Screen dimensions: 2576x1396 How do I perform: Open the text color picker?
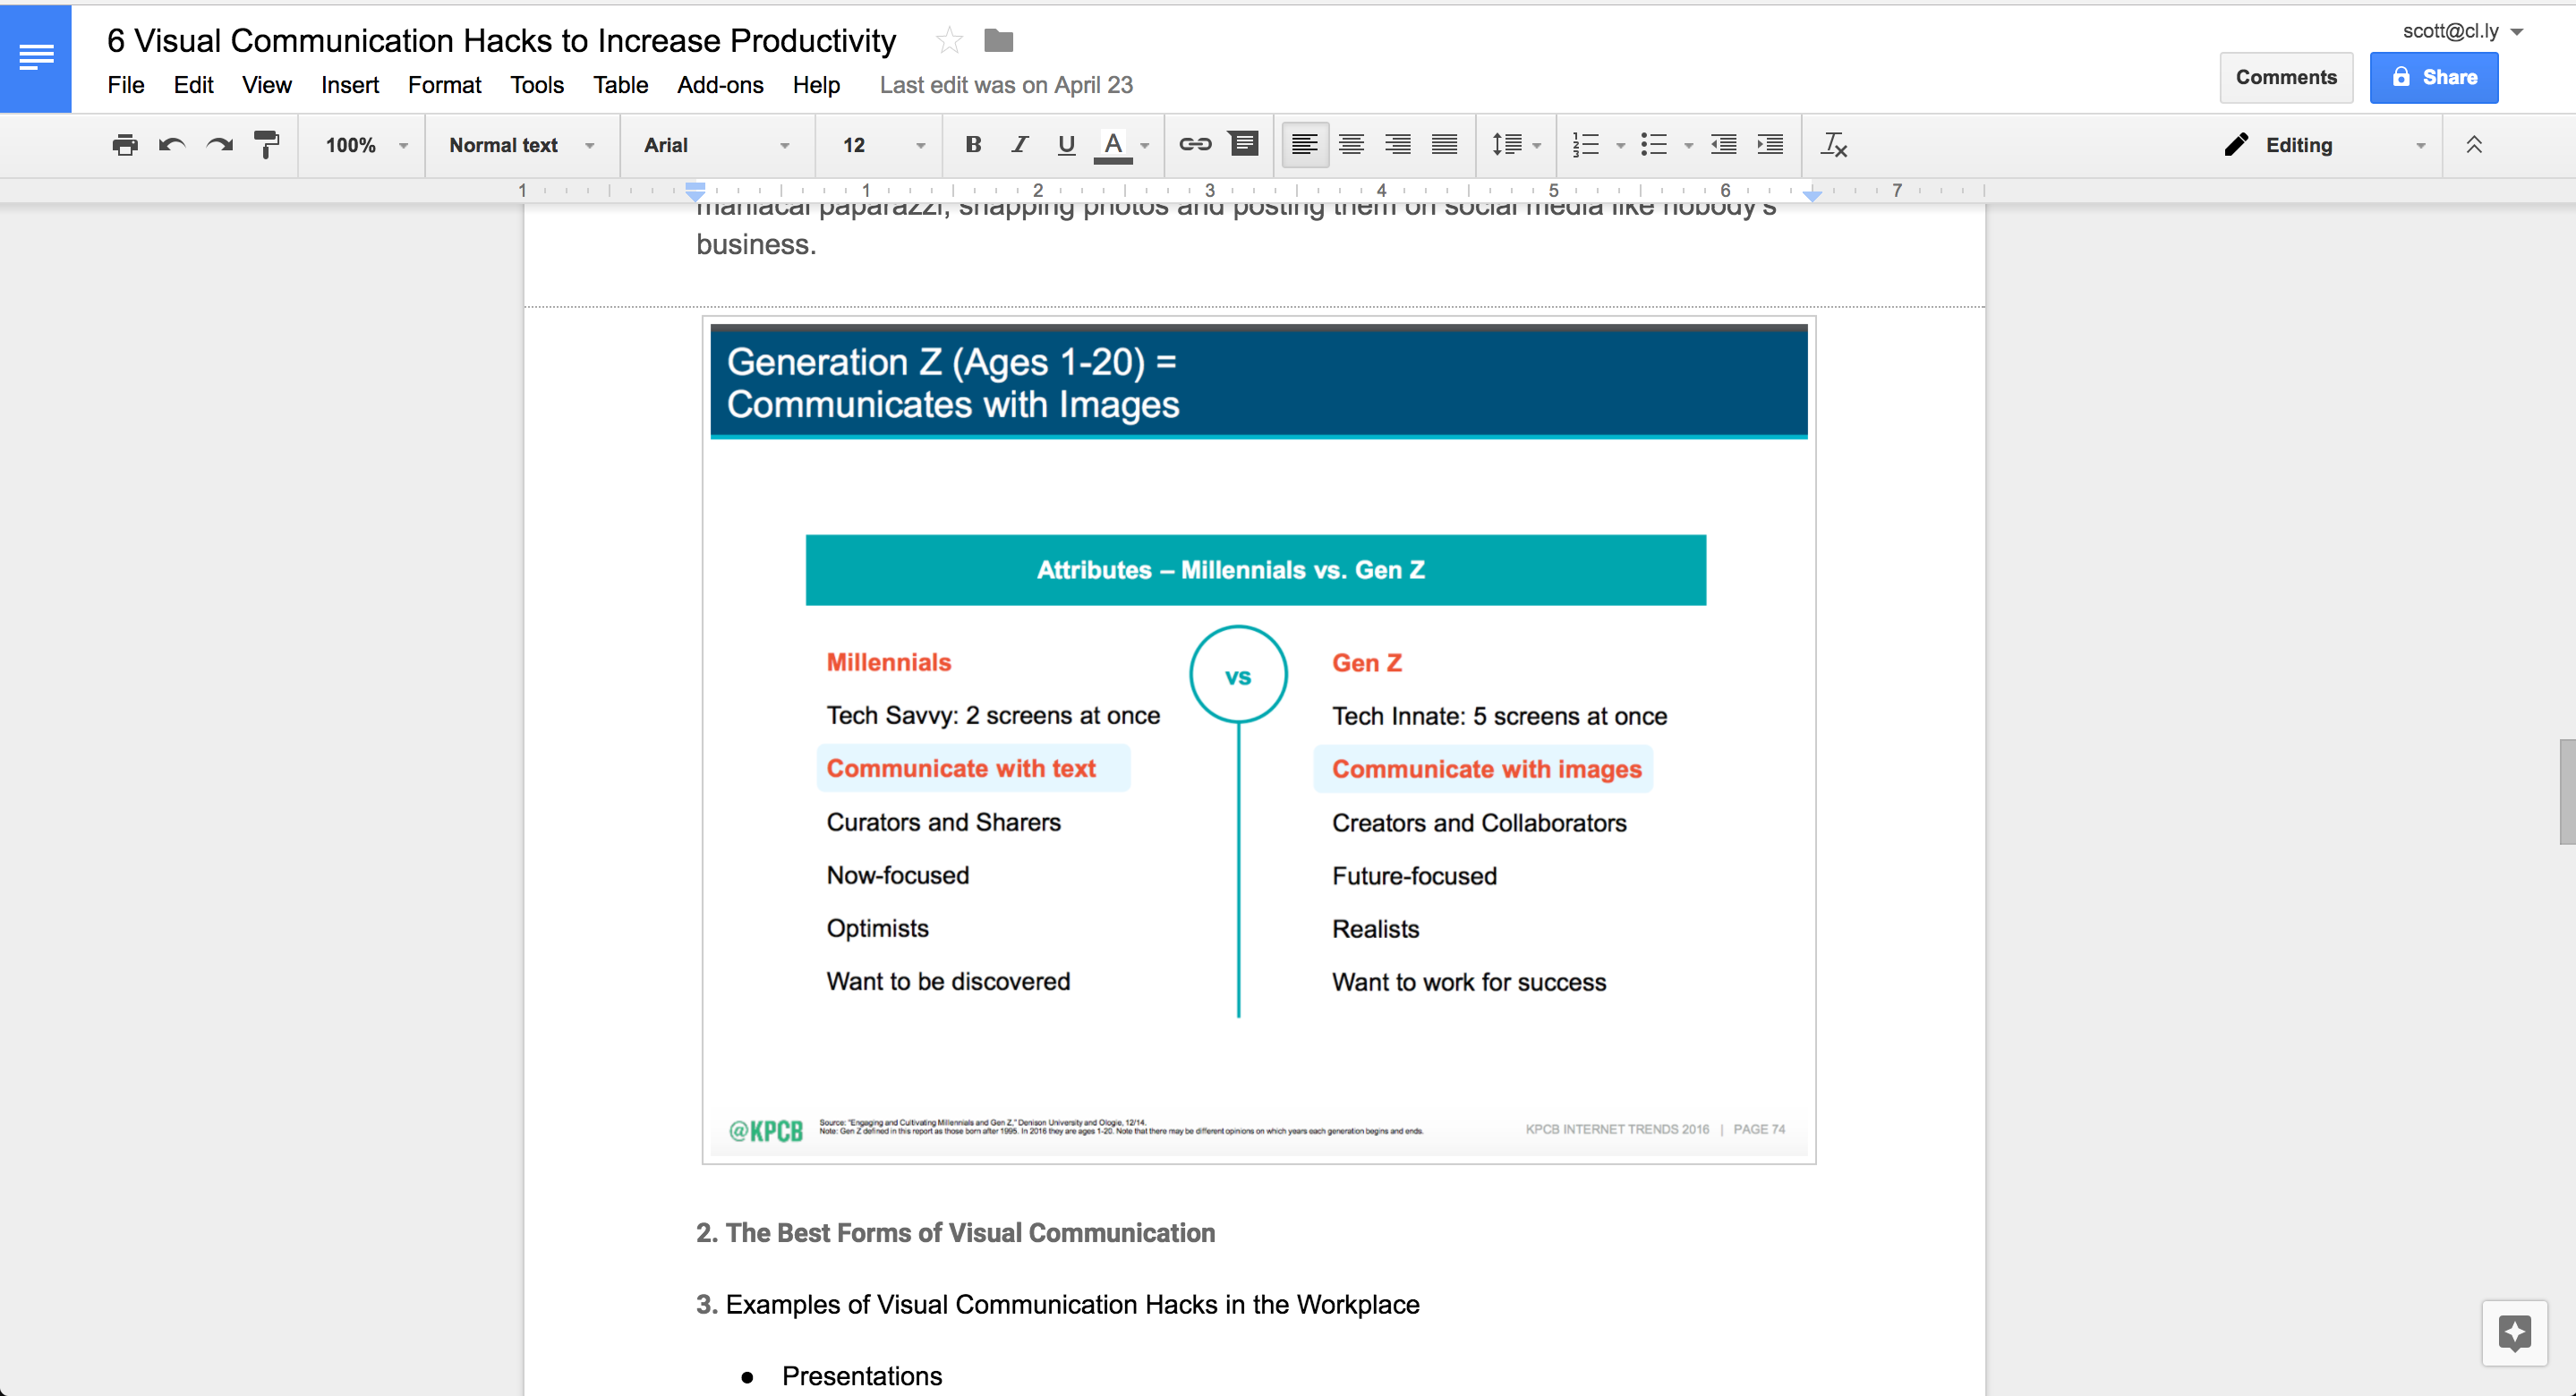[x=1113, y=145]
